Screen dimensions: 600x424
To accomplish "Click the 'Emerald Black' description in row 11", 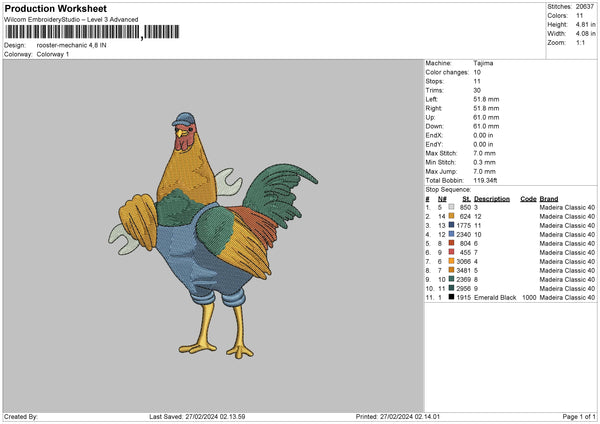I will coord(495,297).
